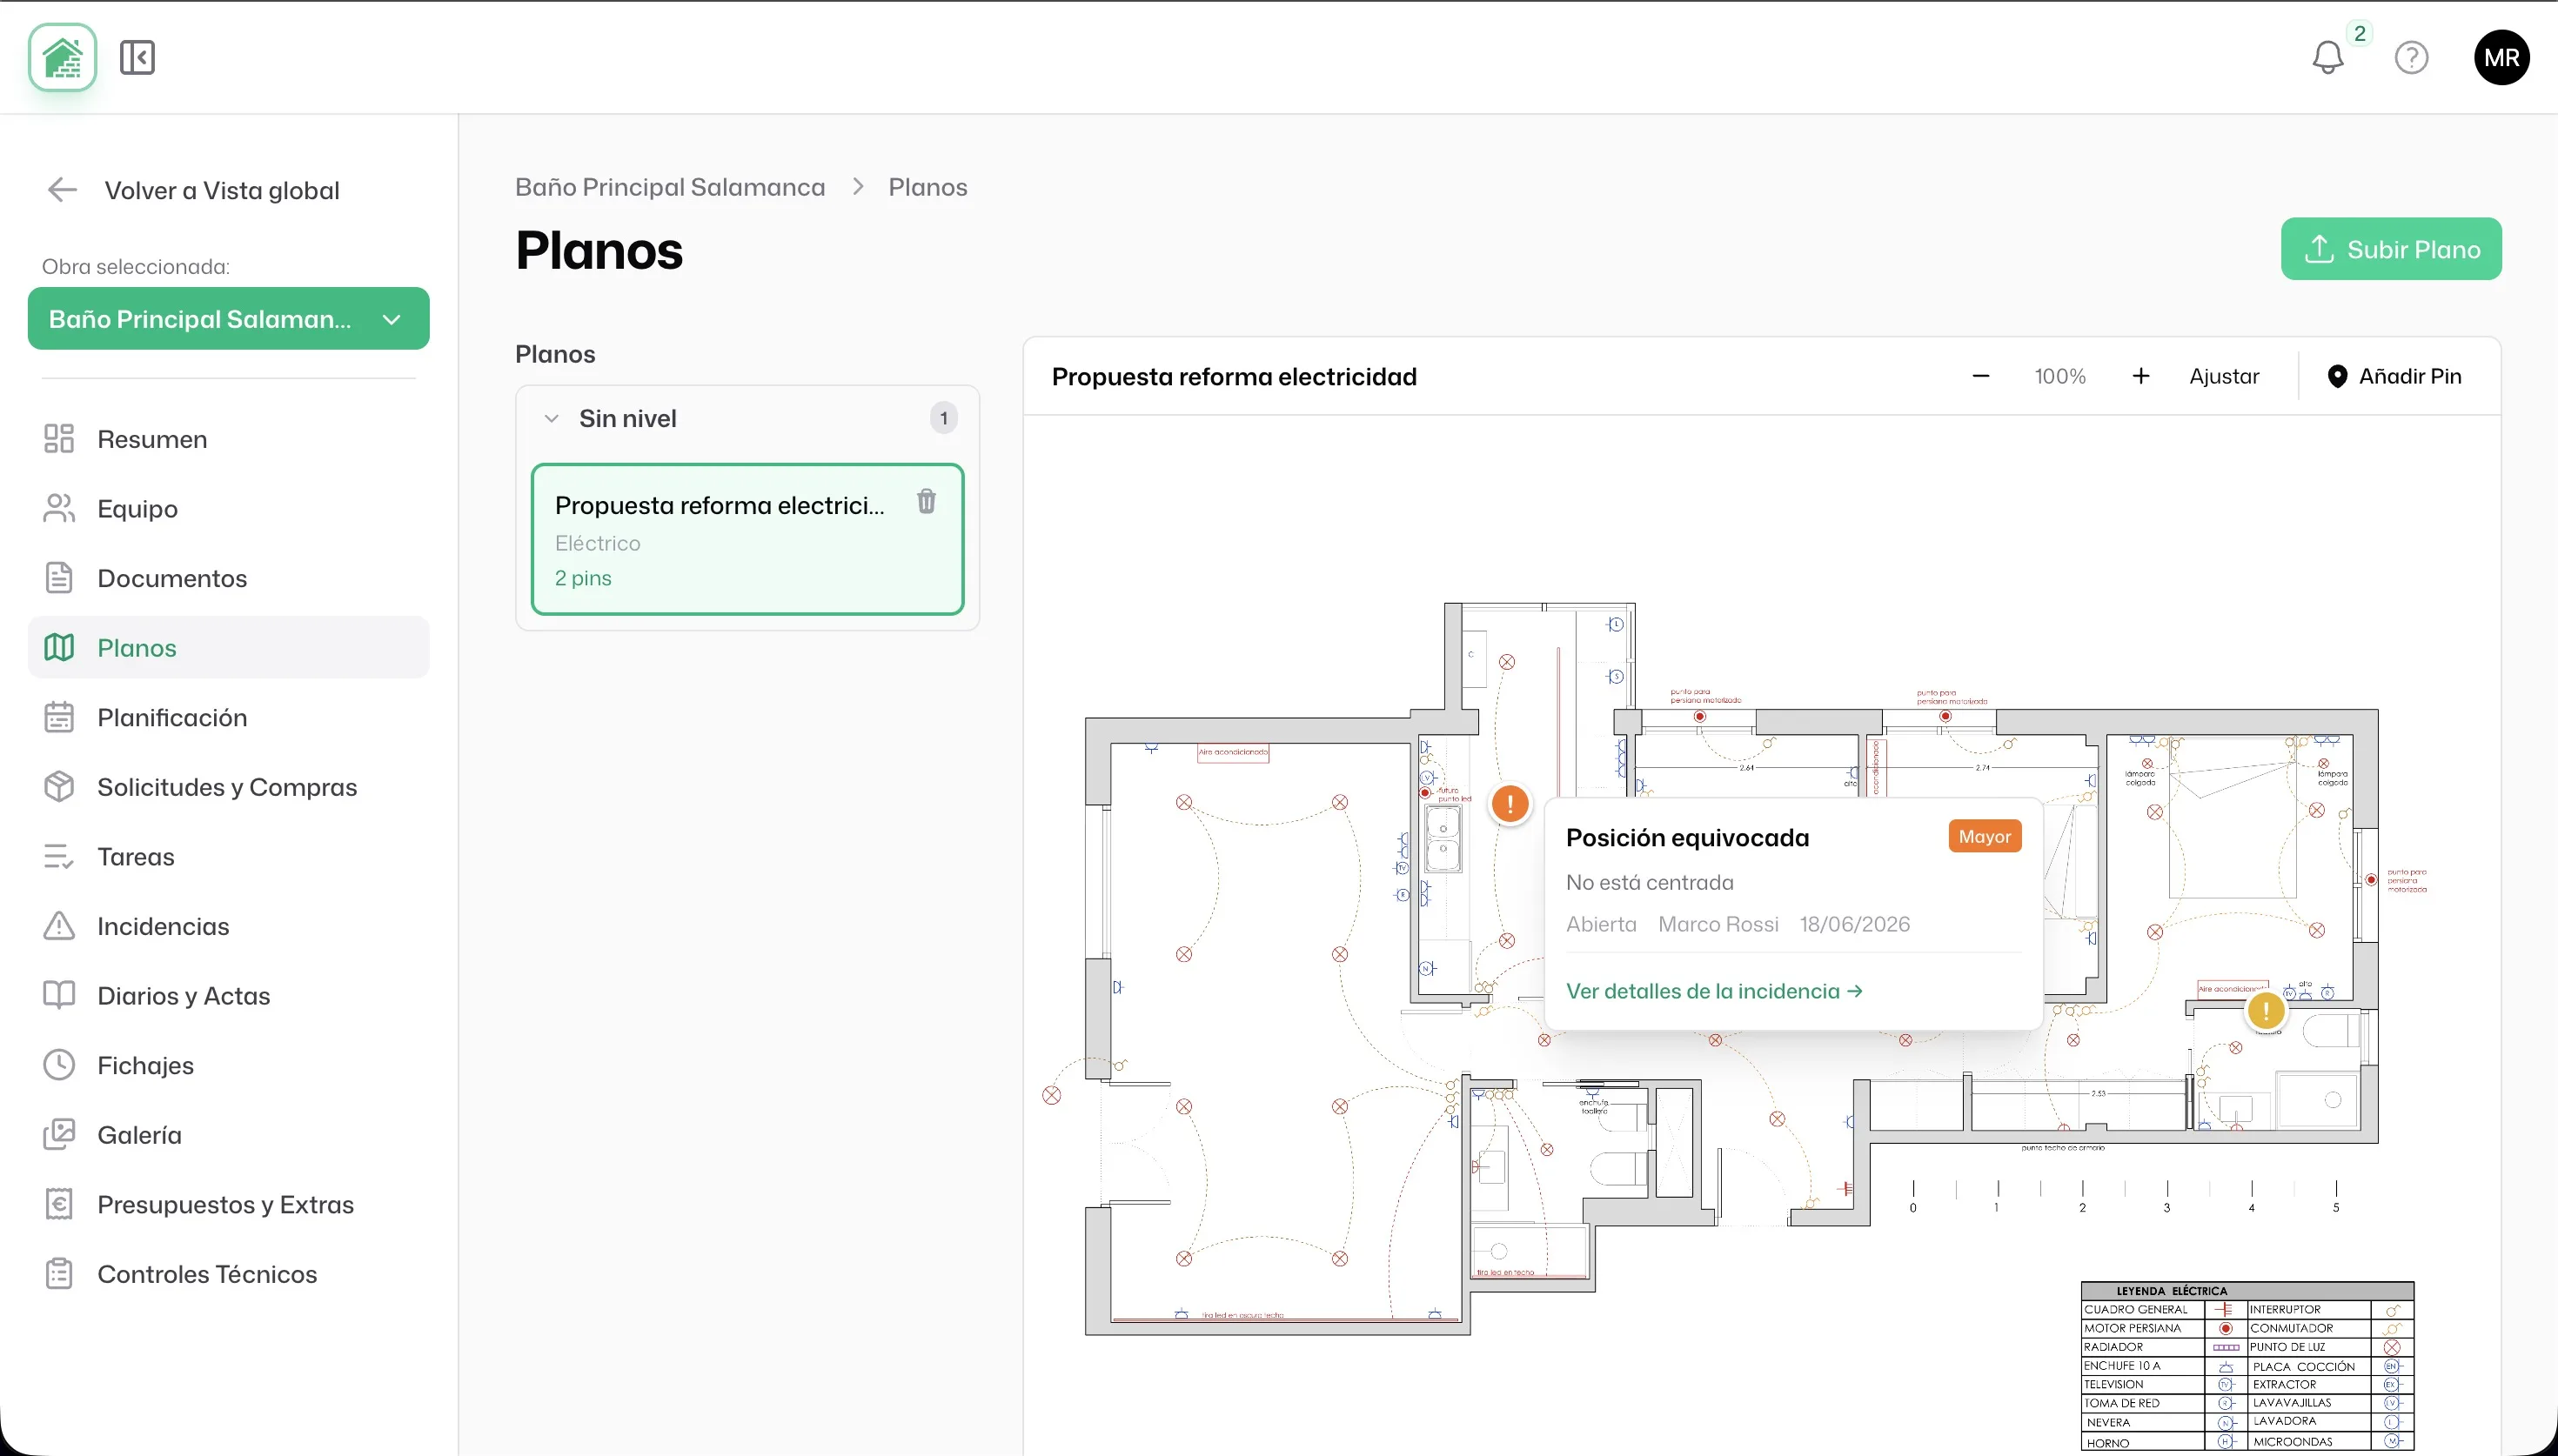Click the Planos breadcrumb item

tap(927, 187)
